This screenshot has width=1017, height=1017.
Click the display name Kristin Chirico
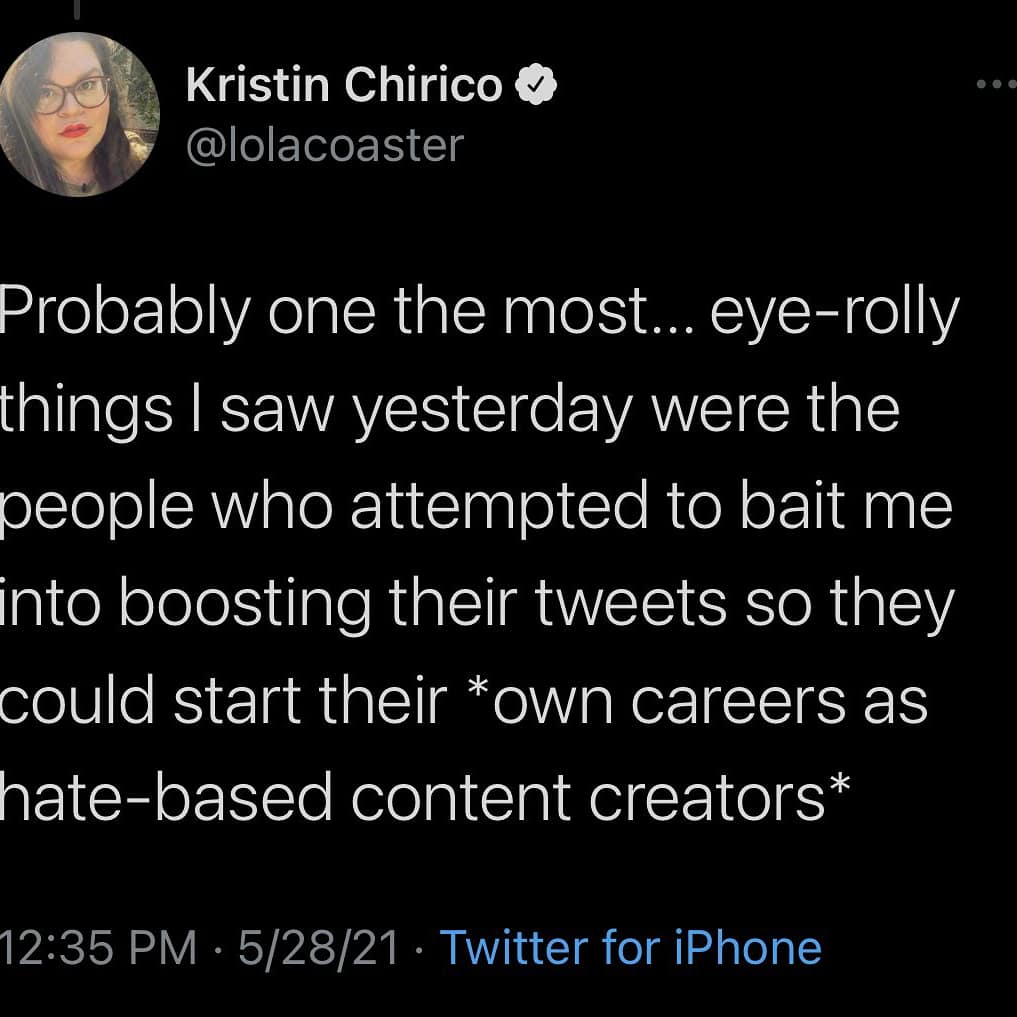(344, 88)
